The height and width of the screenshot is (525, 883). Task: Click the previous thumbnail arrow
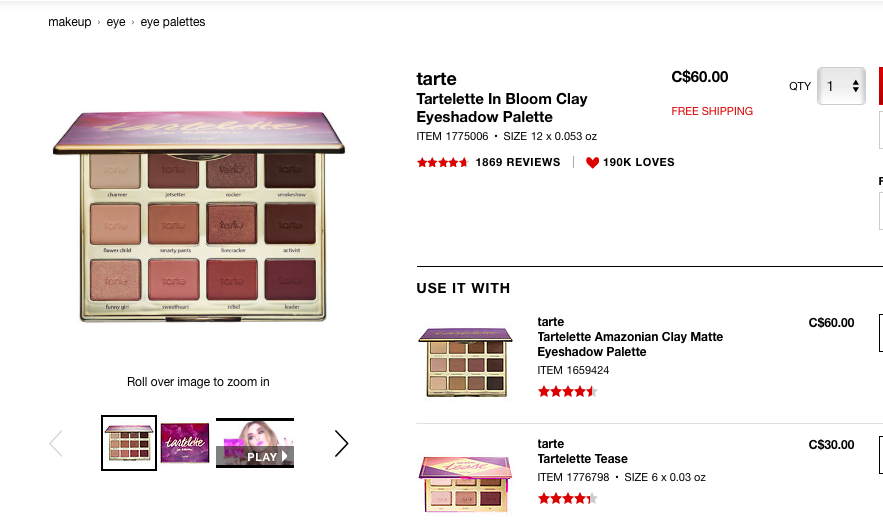[x=56, y=443]
